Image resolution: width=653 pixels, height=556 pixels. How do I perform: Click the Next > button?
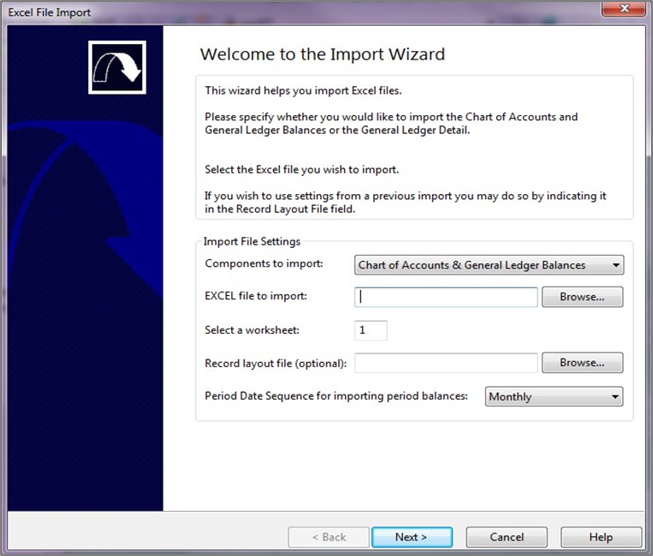click(x=412, y=537)
